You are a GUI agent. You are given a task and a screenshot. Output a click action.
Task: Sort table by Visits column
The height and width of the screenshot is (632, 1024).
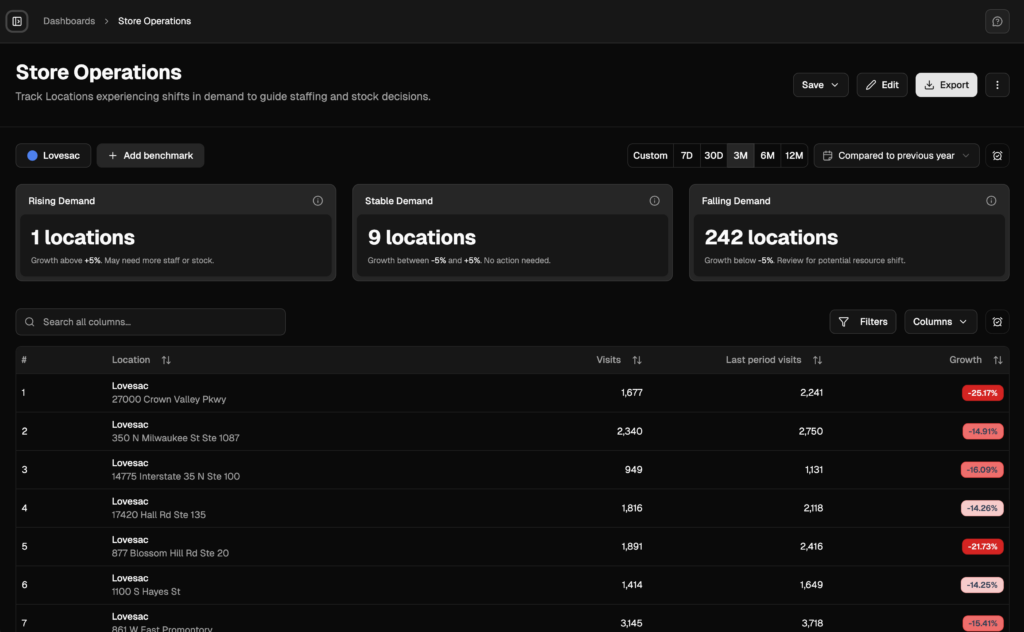pos(637,360)
